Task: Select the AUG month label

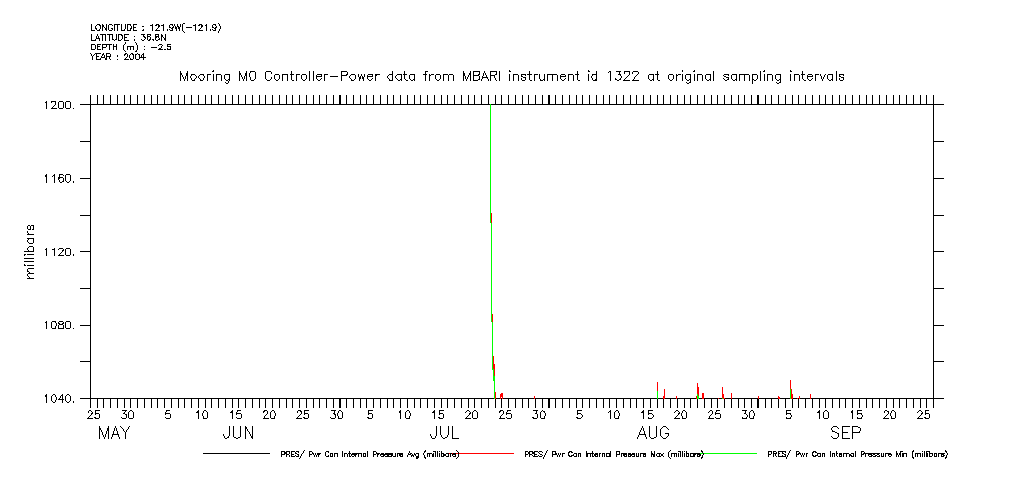Action: pyautogui.click(x=653, y=433)
